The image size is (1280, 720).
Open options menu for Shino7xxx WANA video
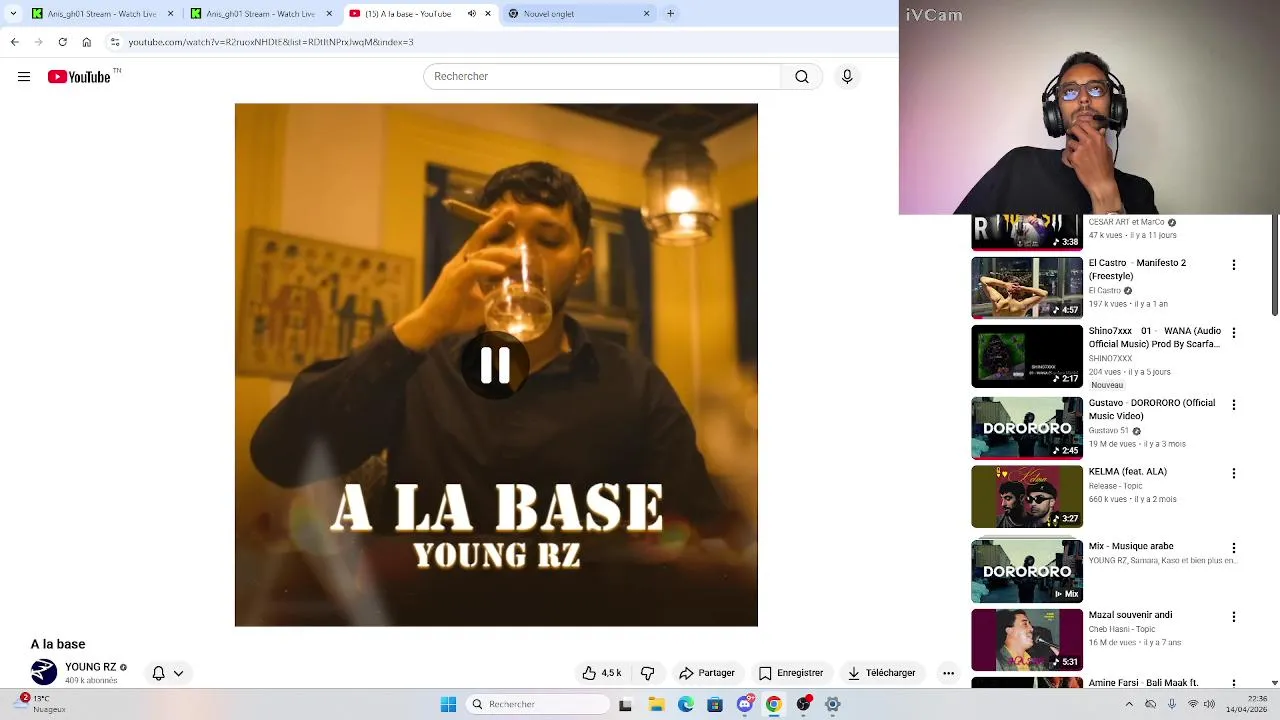click(1233, 332)
